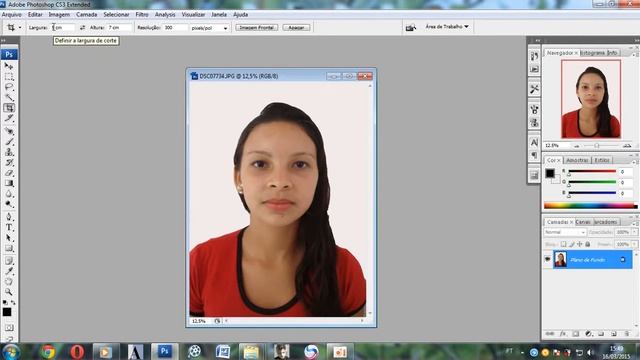This screenshot has width=640, height=360.
Task: Open the Normal blend mode dropdown
Action: 565,232
